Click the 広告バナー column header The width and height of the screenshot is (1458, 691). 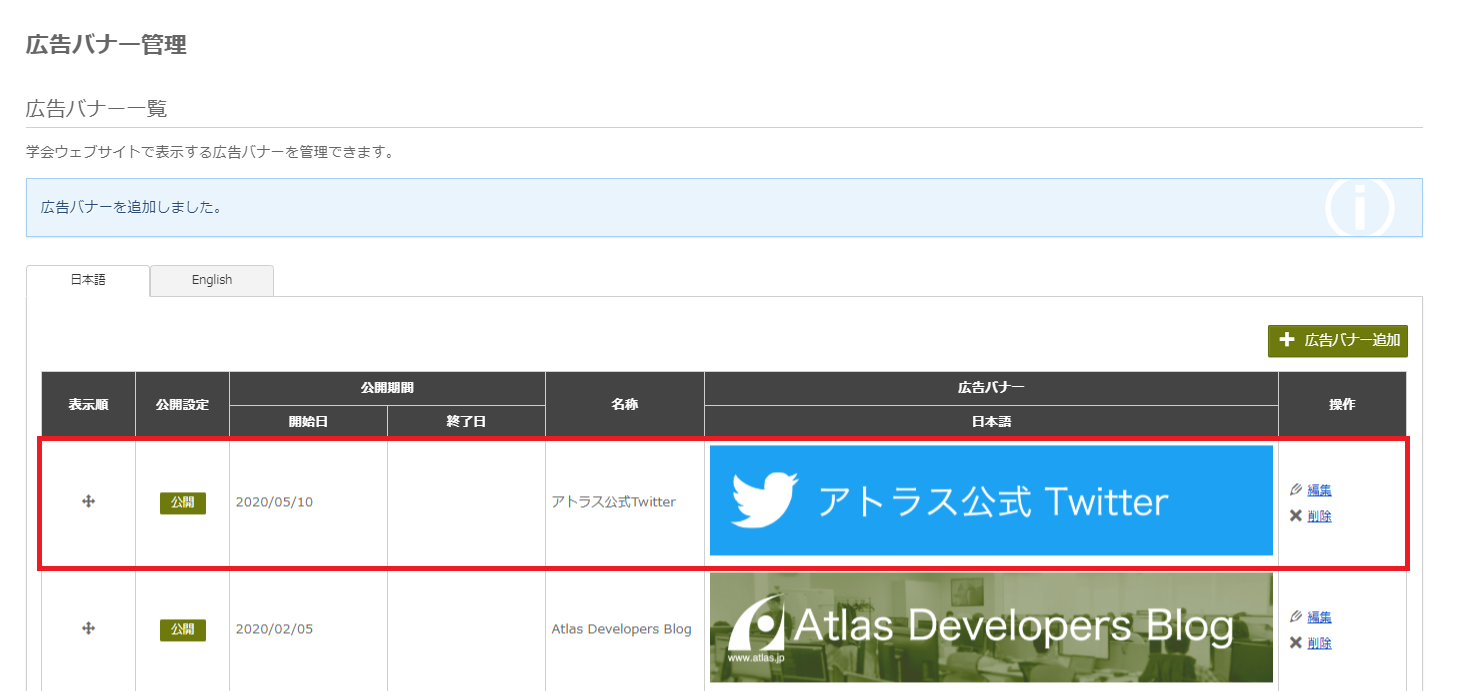991,388
